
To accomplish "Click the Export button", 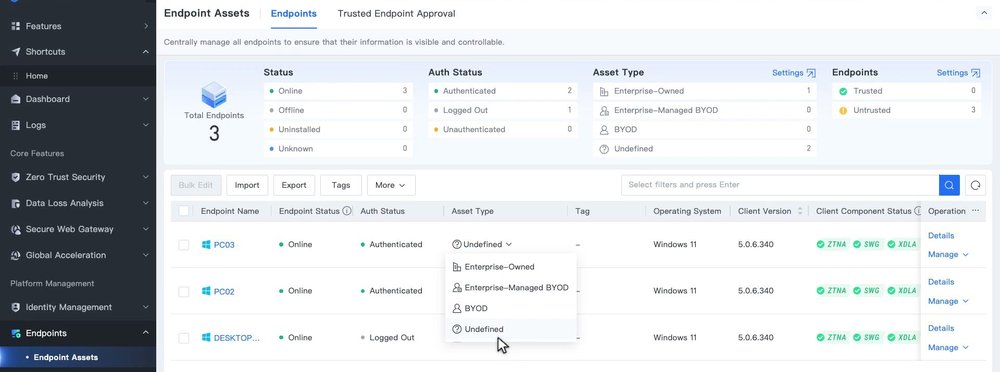I will [294, 185].
